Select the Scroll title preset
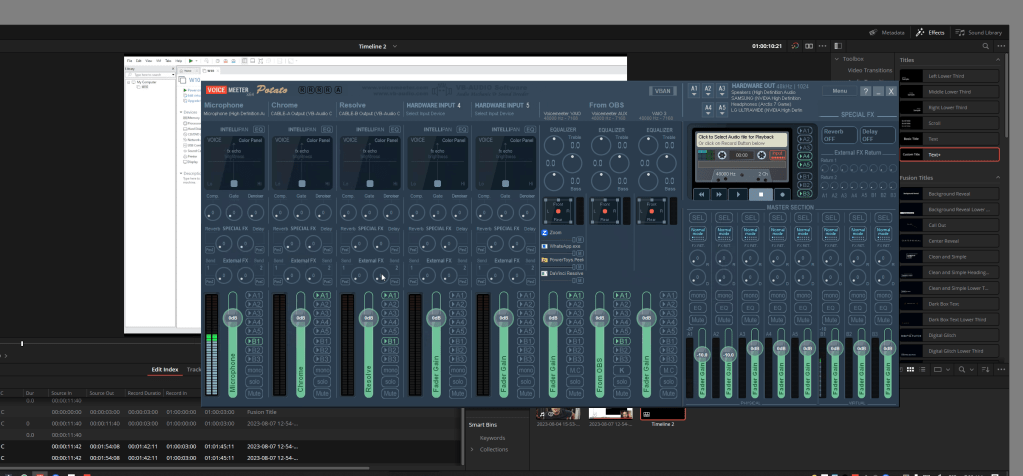Image resolution: width=1023 pixels, height=476 pixels. (x=949, y=123)
